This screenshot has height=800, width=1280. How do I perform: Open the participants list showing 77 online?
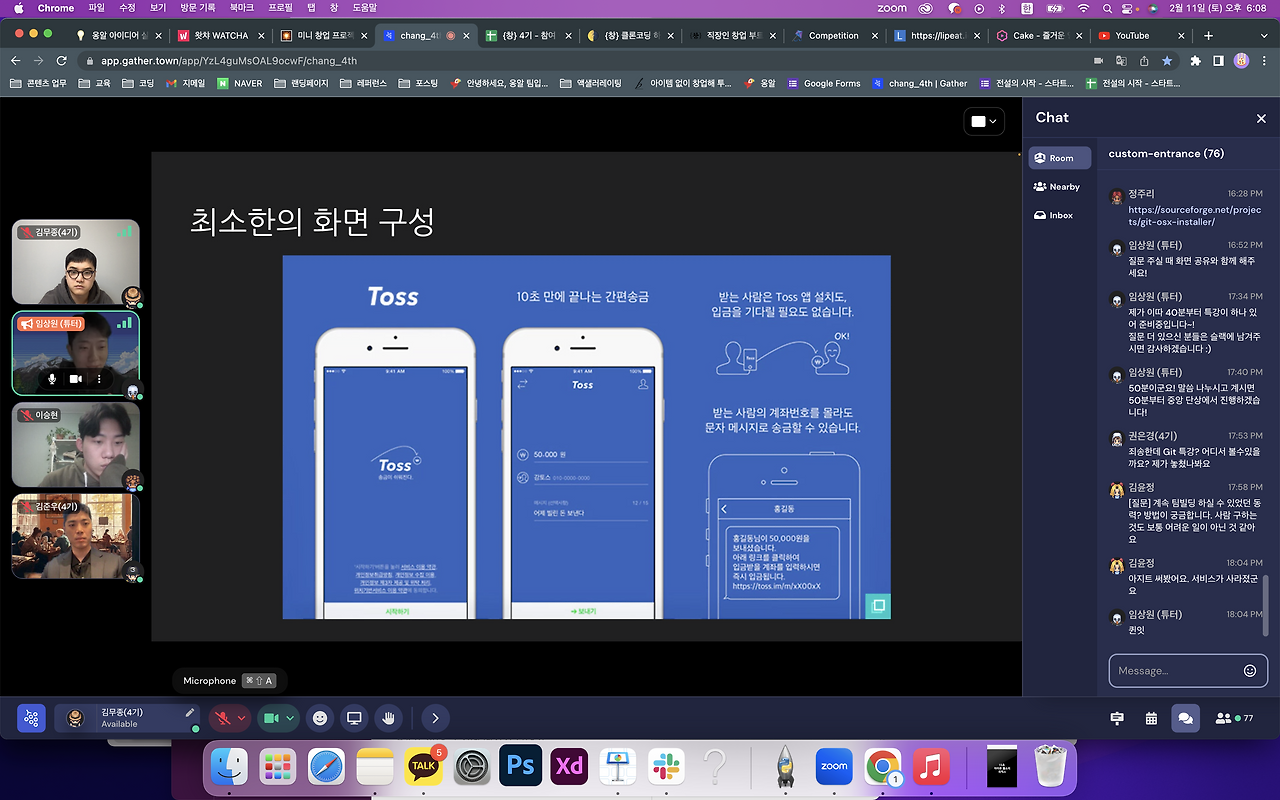[x=1226, y=718]
